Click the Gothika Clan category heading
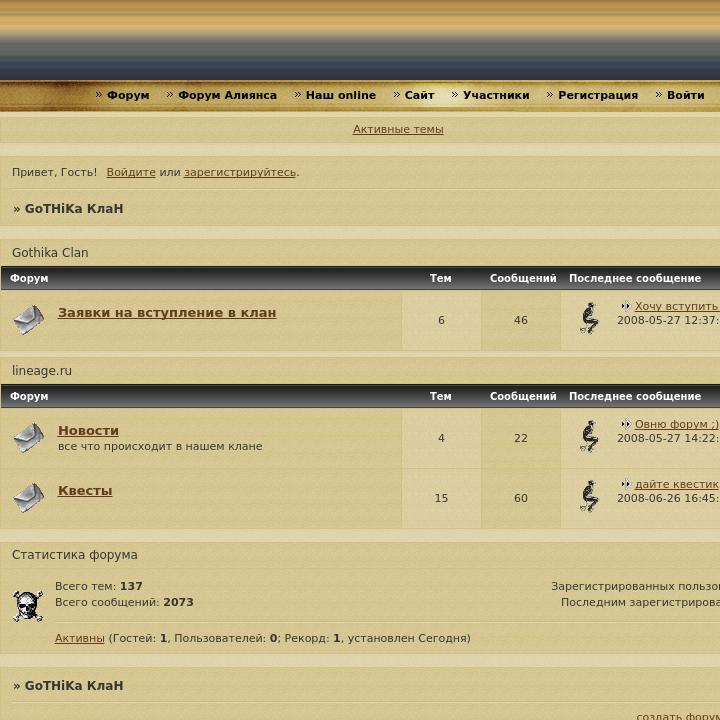The width and height of the screenshot is (720, 720). point(50,253)
